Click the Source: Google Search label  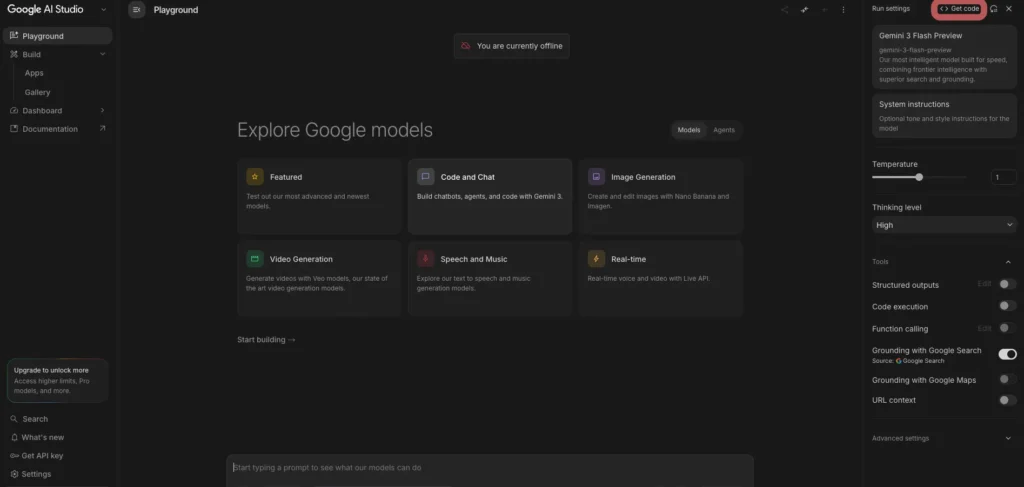point(908,361)
